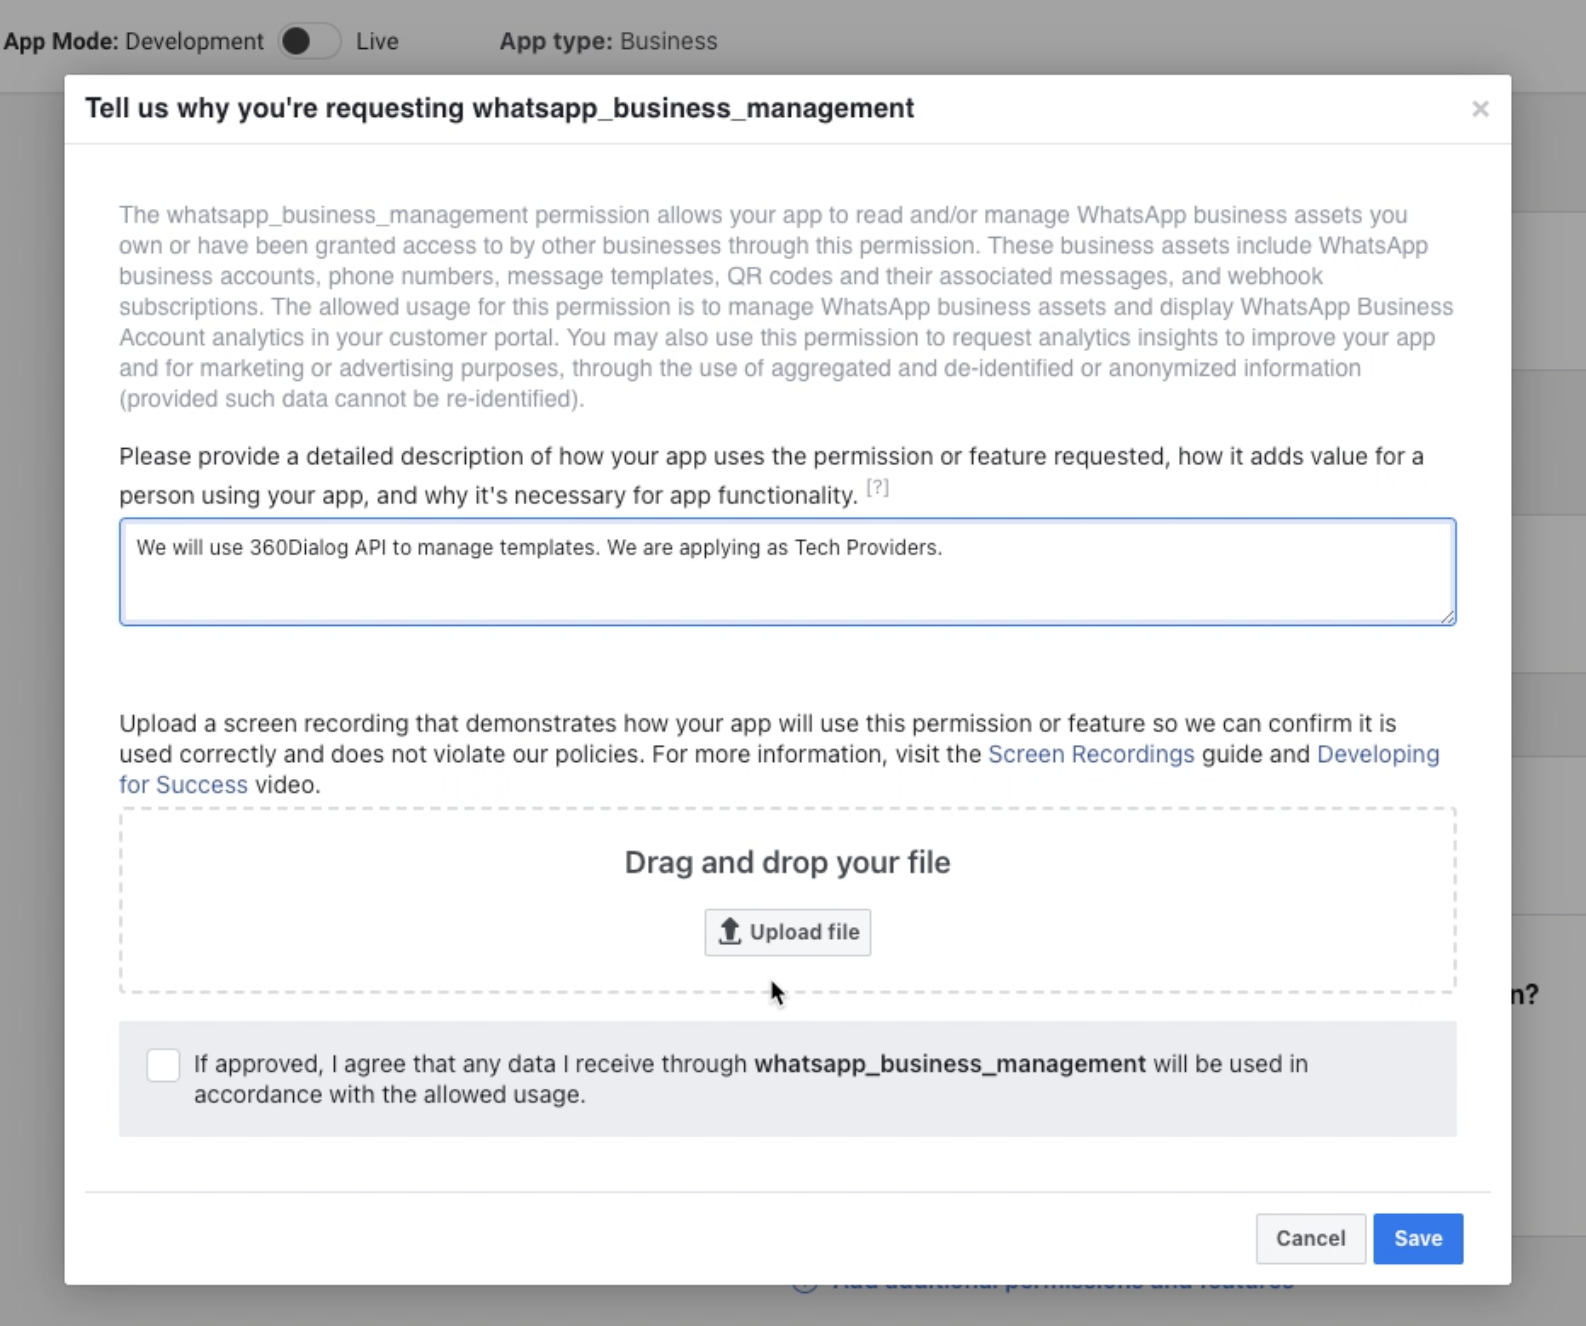Open the Screen Recordings guide link
Screen dimensions: 1586x1326
[1091, 754]
